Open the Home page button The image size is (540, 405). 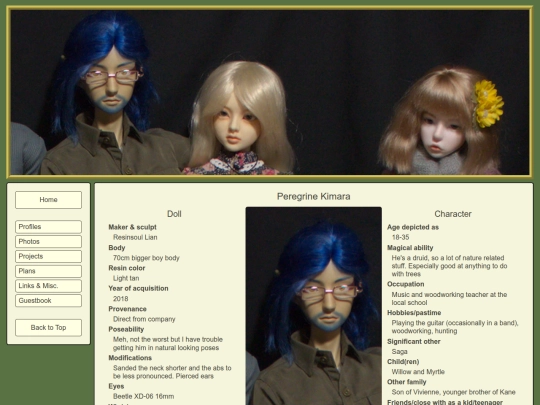(48, 200)
